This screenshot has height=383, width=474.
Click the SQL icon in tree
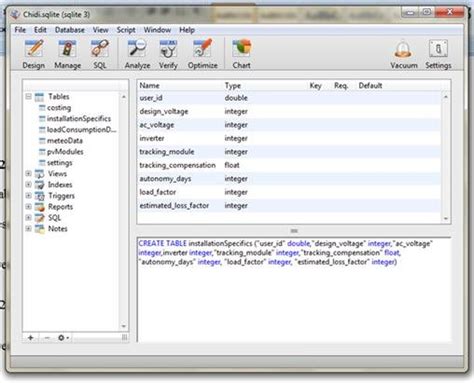coord(39,218)
